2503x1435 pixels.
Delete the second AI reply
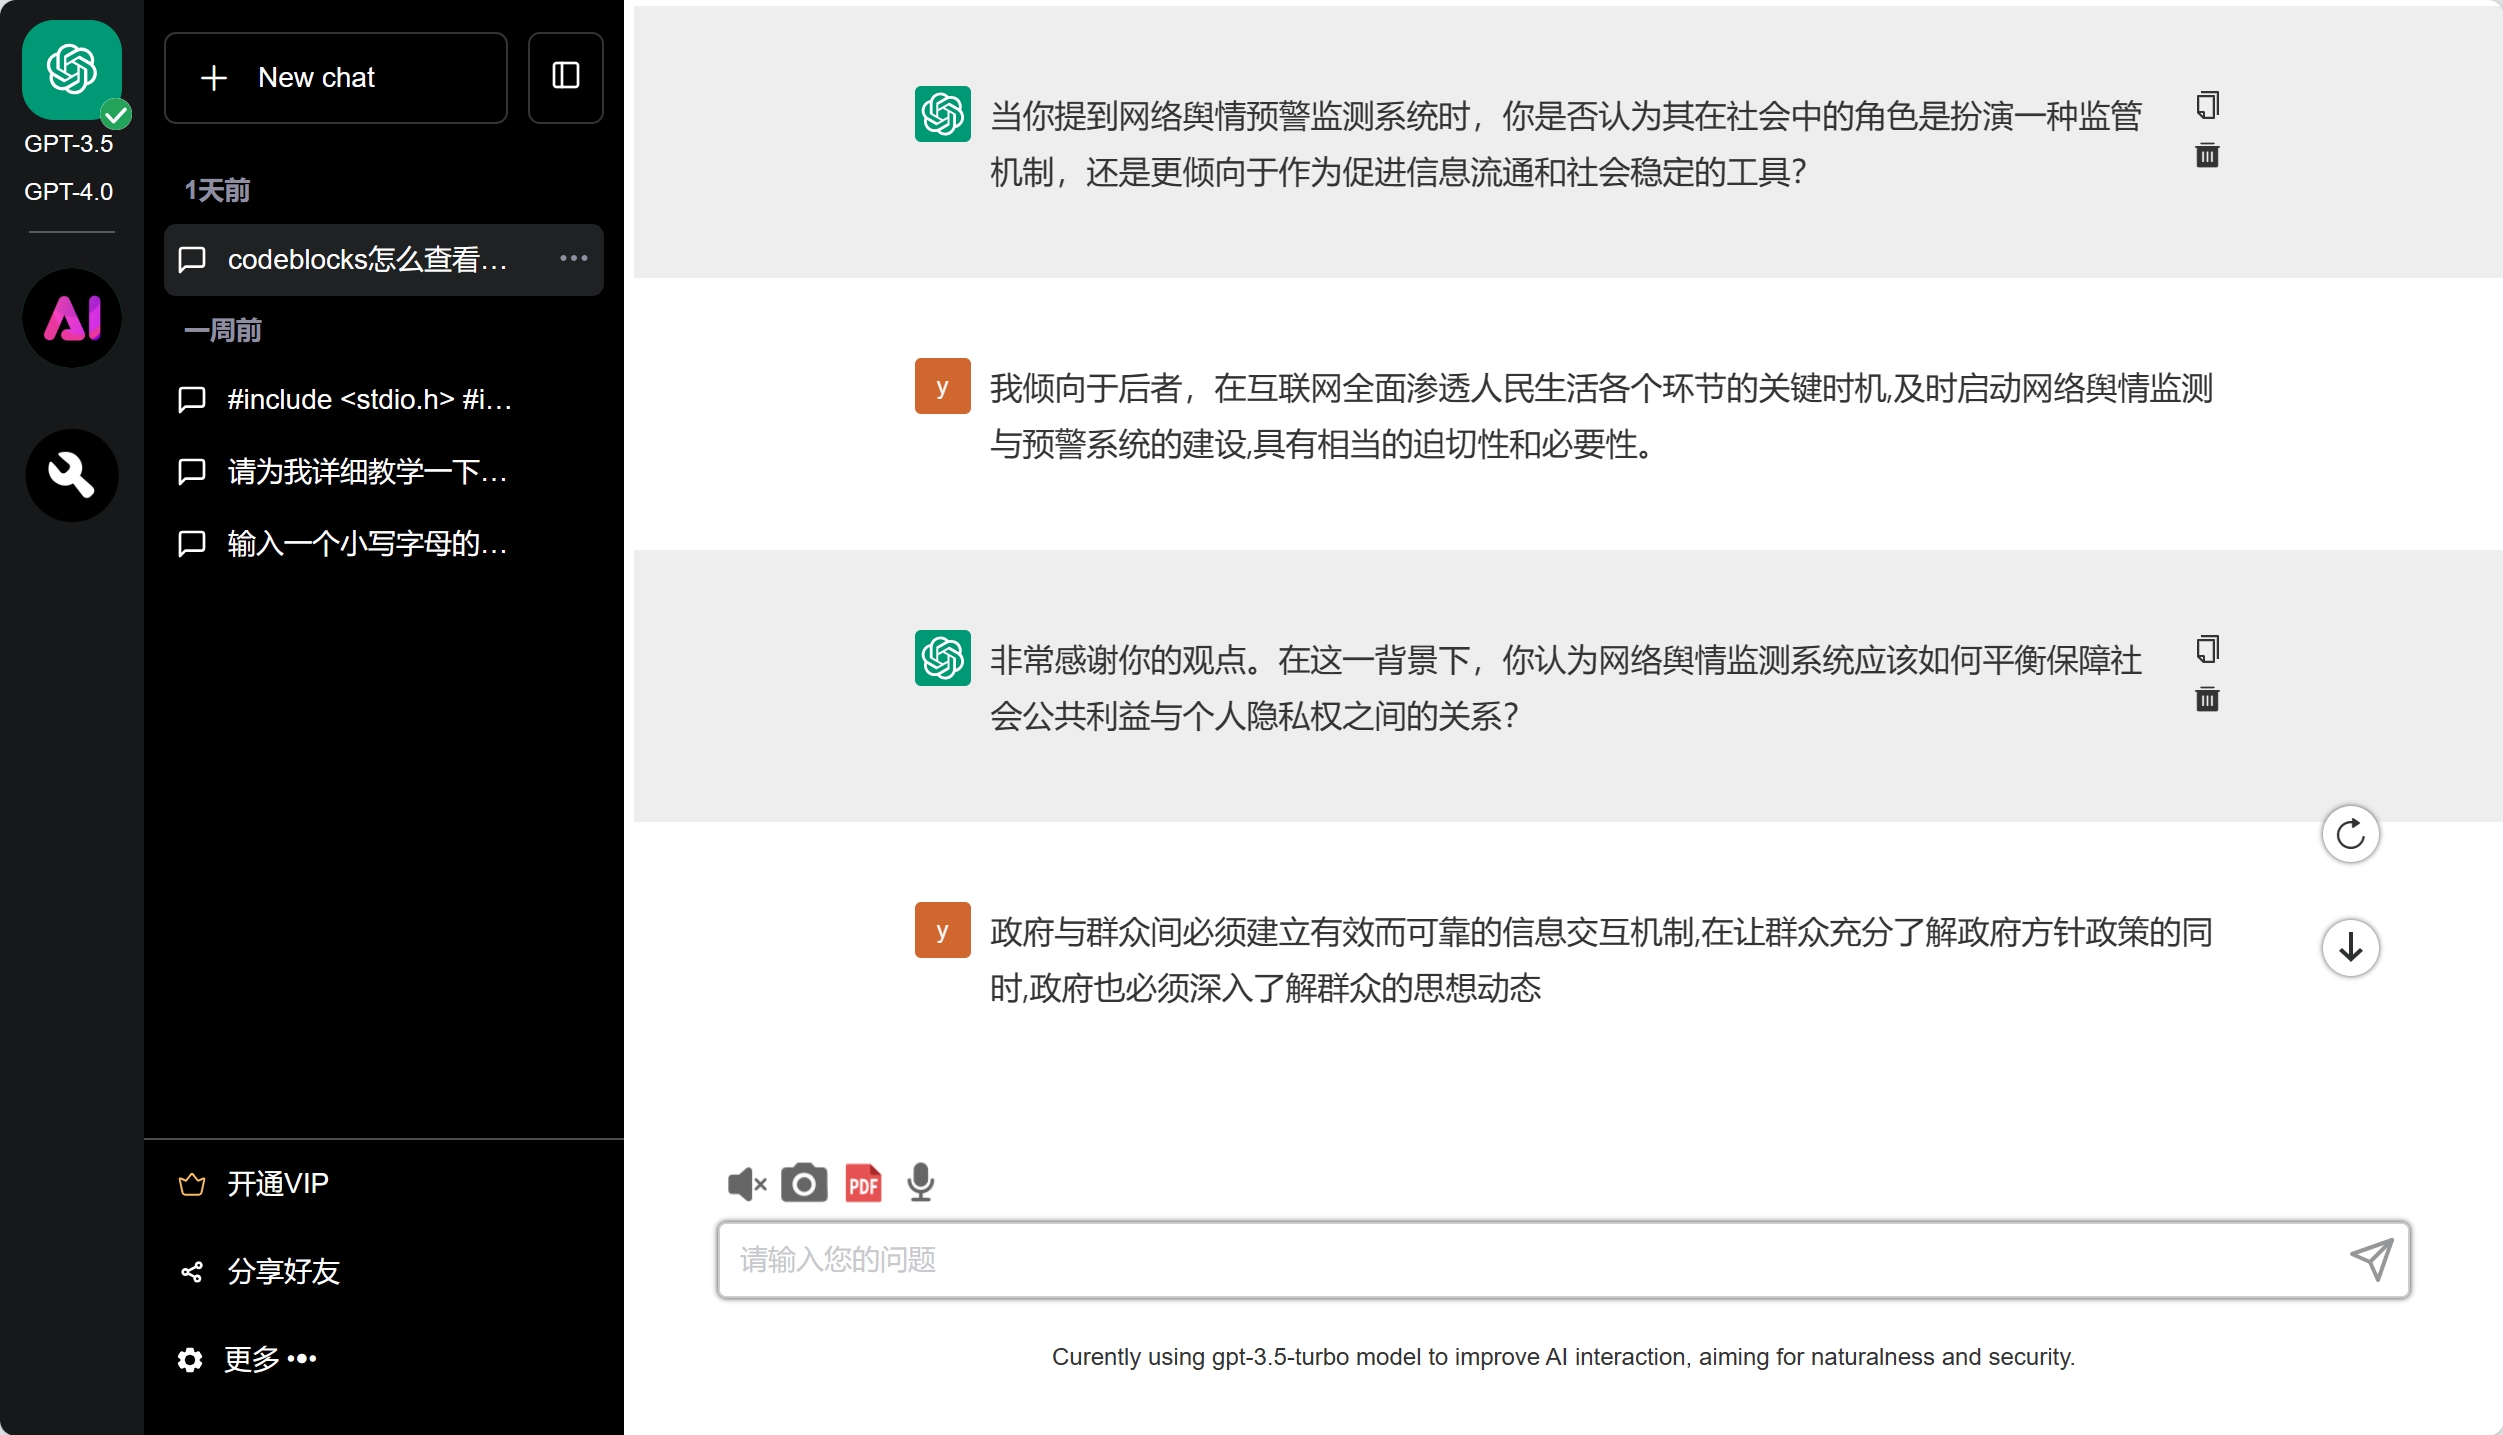pos(2207,699)
